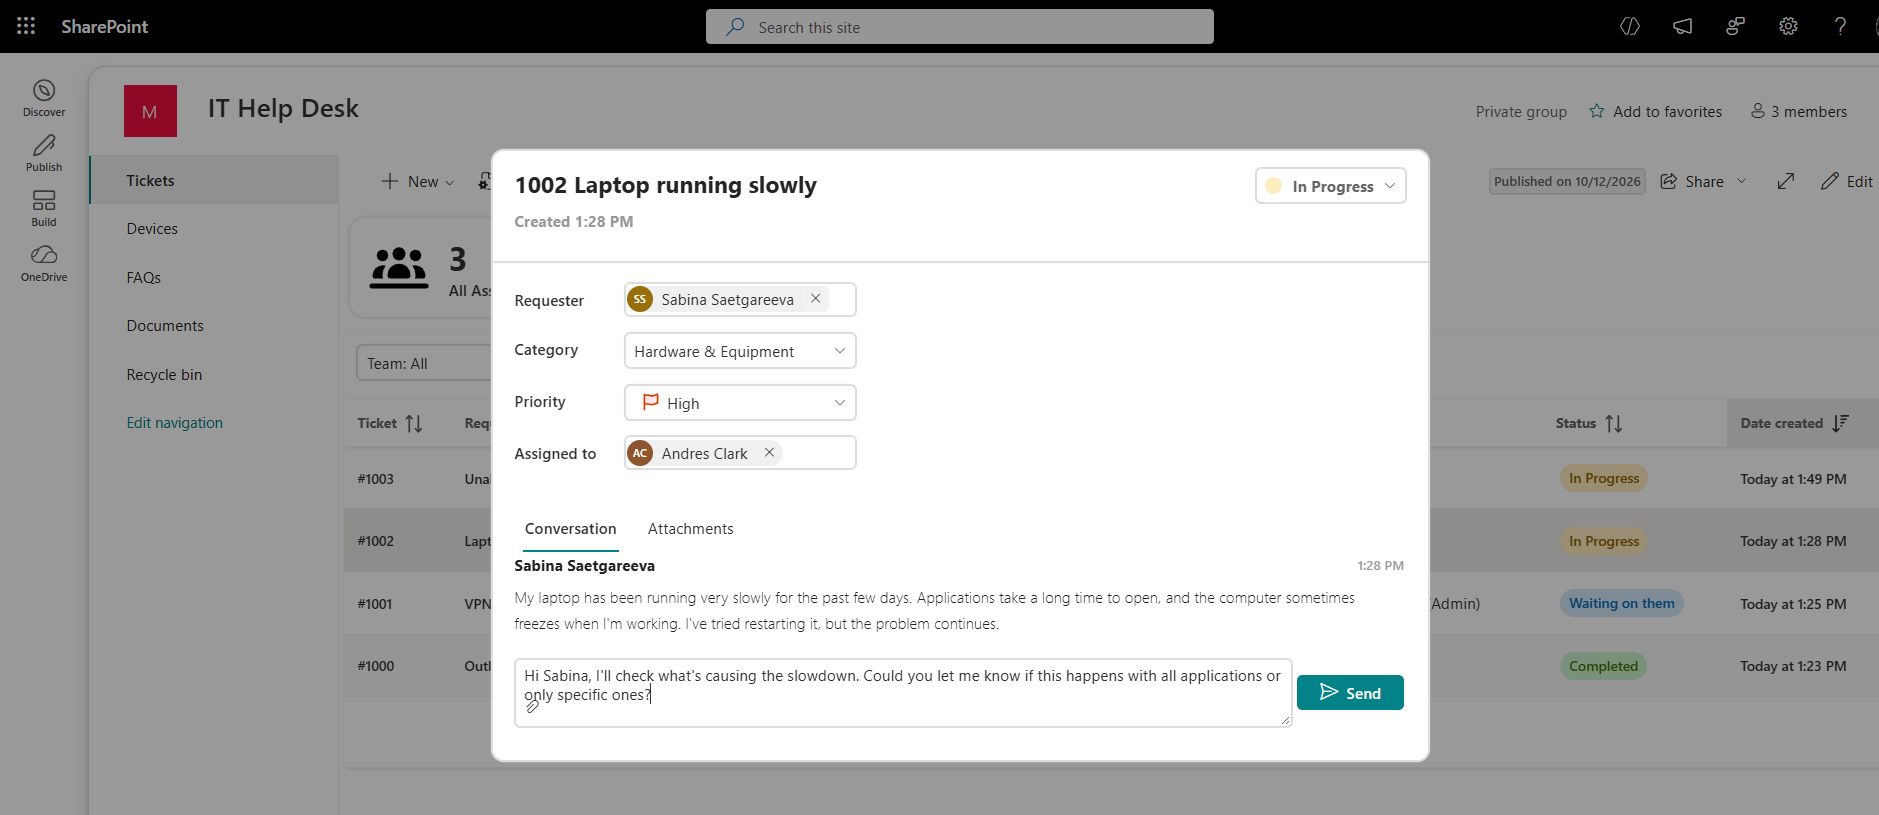Click the share connections icon in header

click(1736, 27)
